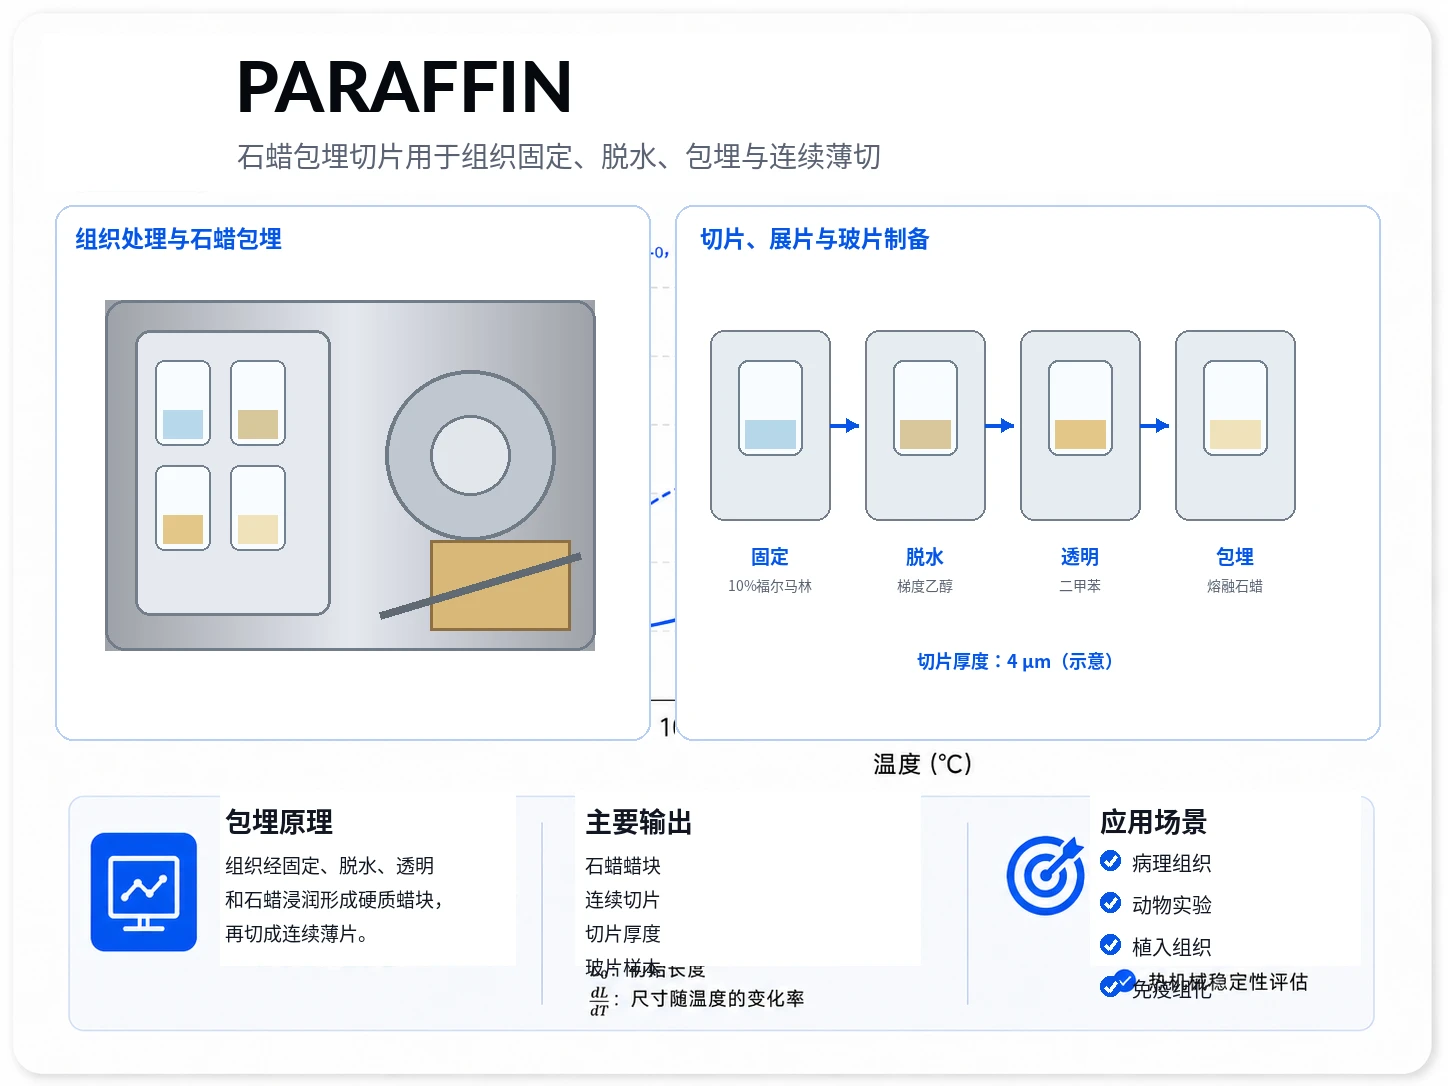Select the 脱水 step container icon

925,426
